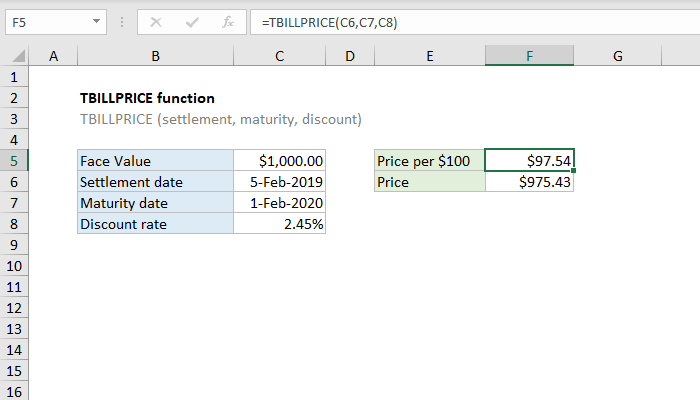Screen dimensions: 700x400
Task: Select column B header
Action: (155, 56)
